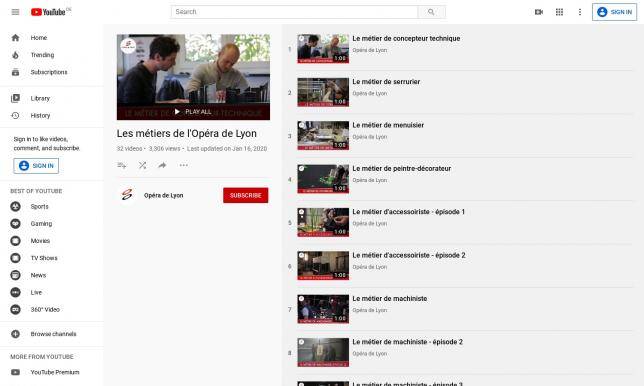This screenshot has height=386, width=644.
Task: Open Browse channels
Action: point(53,334)
